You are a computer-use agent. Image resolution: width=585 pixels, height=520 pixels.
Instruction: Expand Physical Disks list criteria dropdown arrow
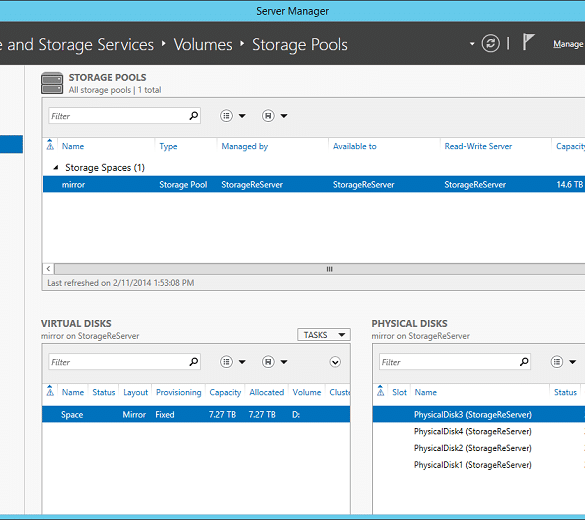click(x=573, y=362)
